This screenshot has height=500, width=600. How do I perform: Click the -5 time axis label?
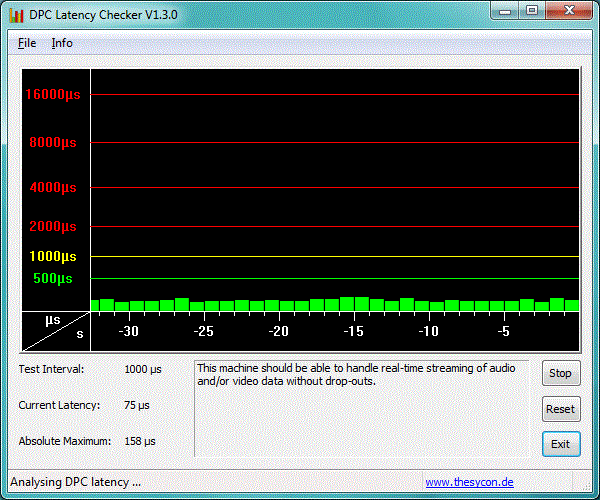[x=504, y=331]
